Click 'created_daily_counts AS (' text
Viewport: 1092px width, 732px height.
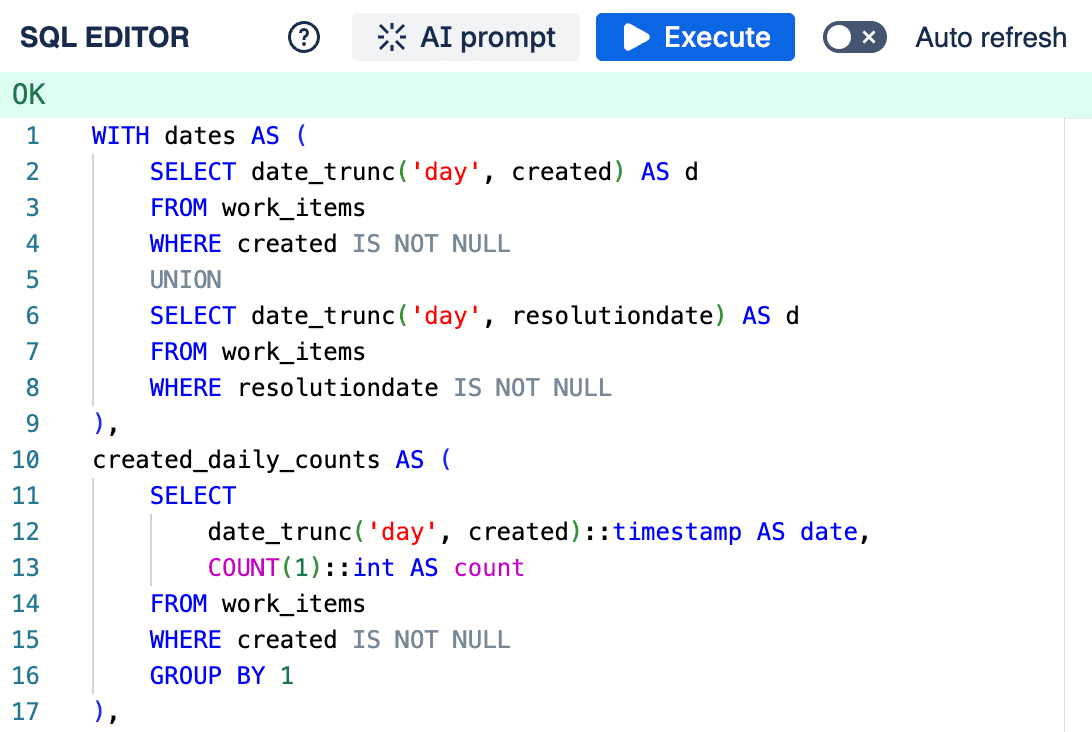point(272,460)
